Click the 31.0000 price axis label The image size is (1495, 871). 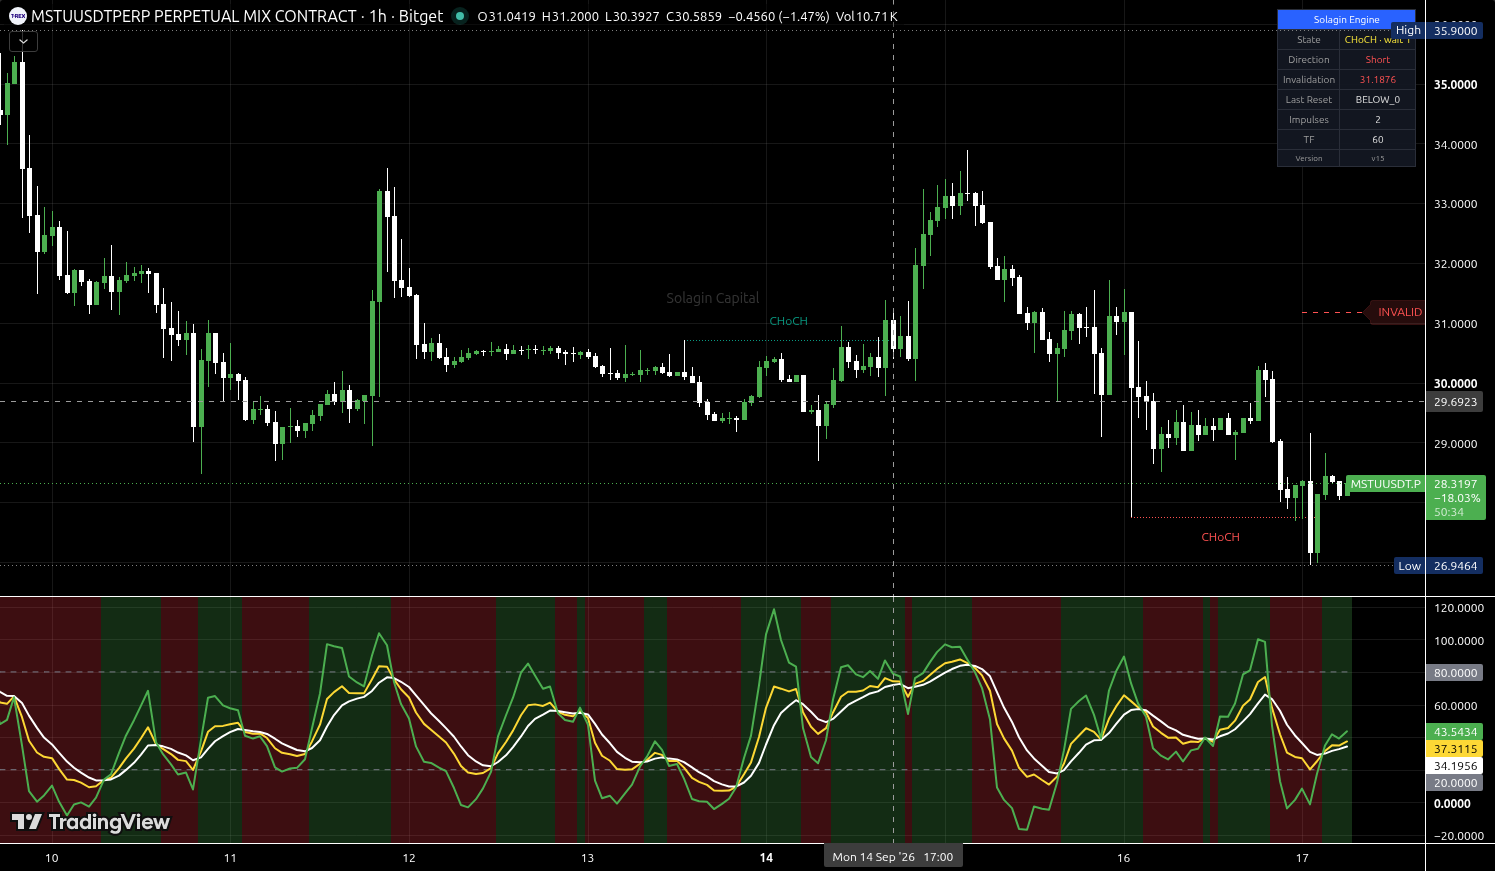click(x=1455, y=324)
